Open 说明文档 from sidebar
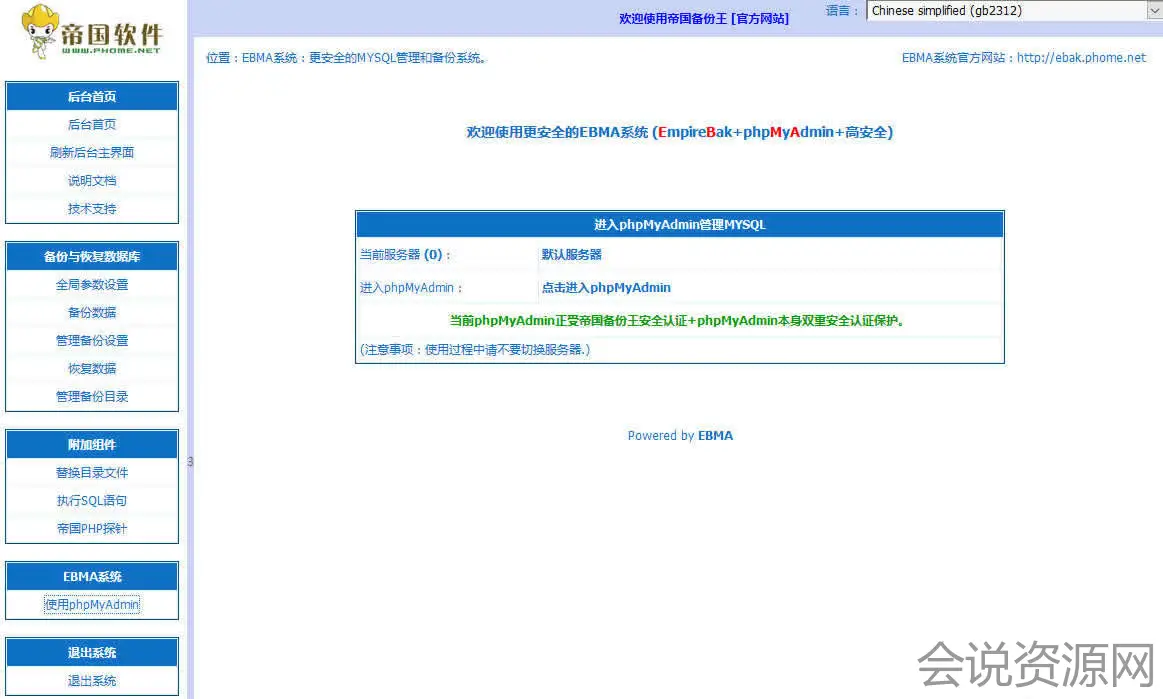 click(92, 181)
